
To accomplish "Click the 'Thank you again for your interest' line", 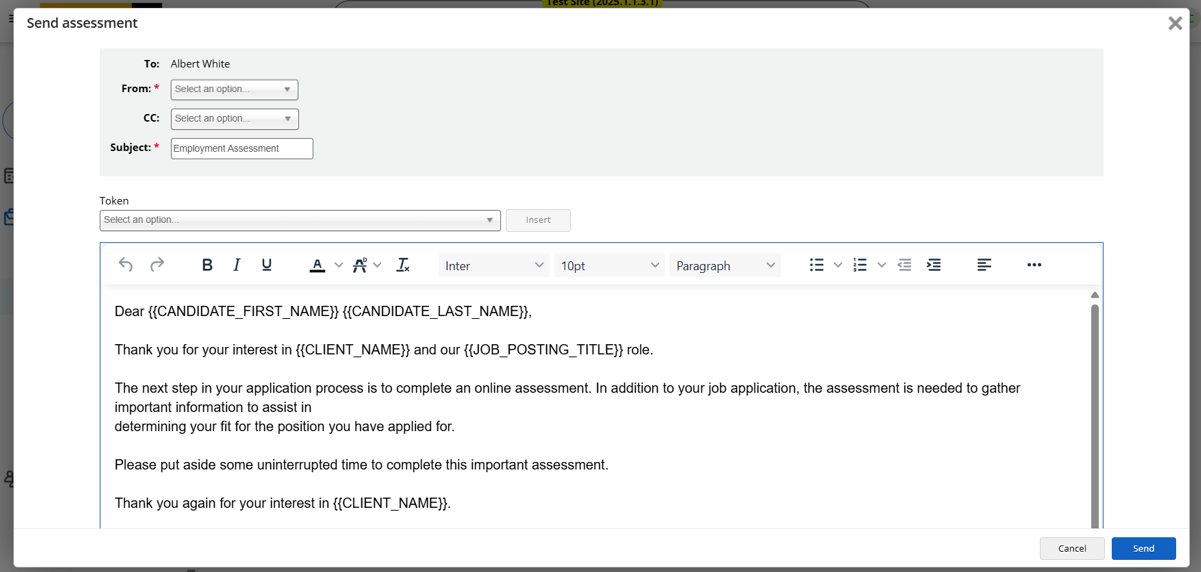I will pos(282,503).
